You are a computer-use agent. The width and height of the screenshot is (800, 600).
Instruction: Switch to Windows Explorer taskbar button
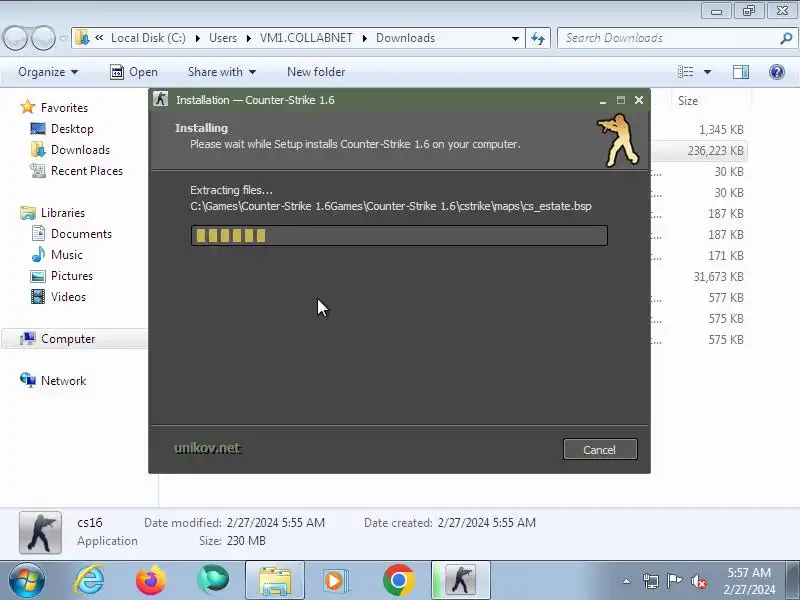click(275, 580)
